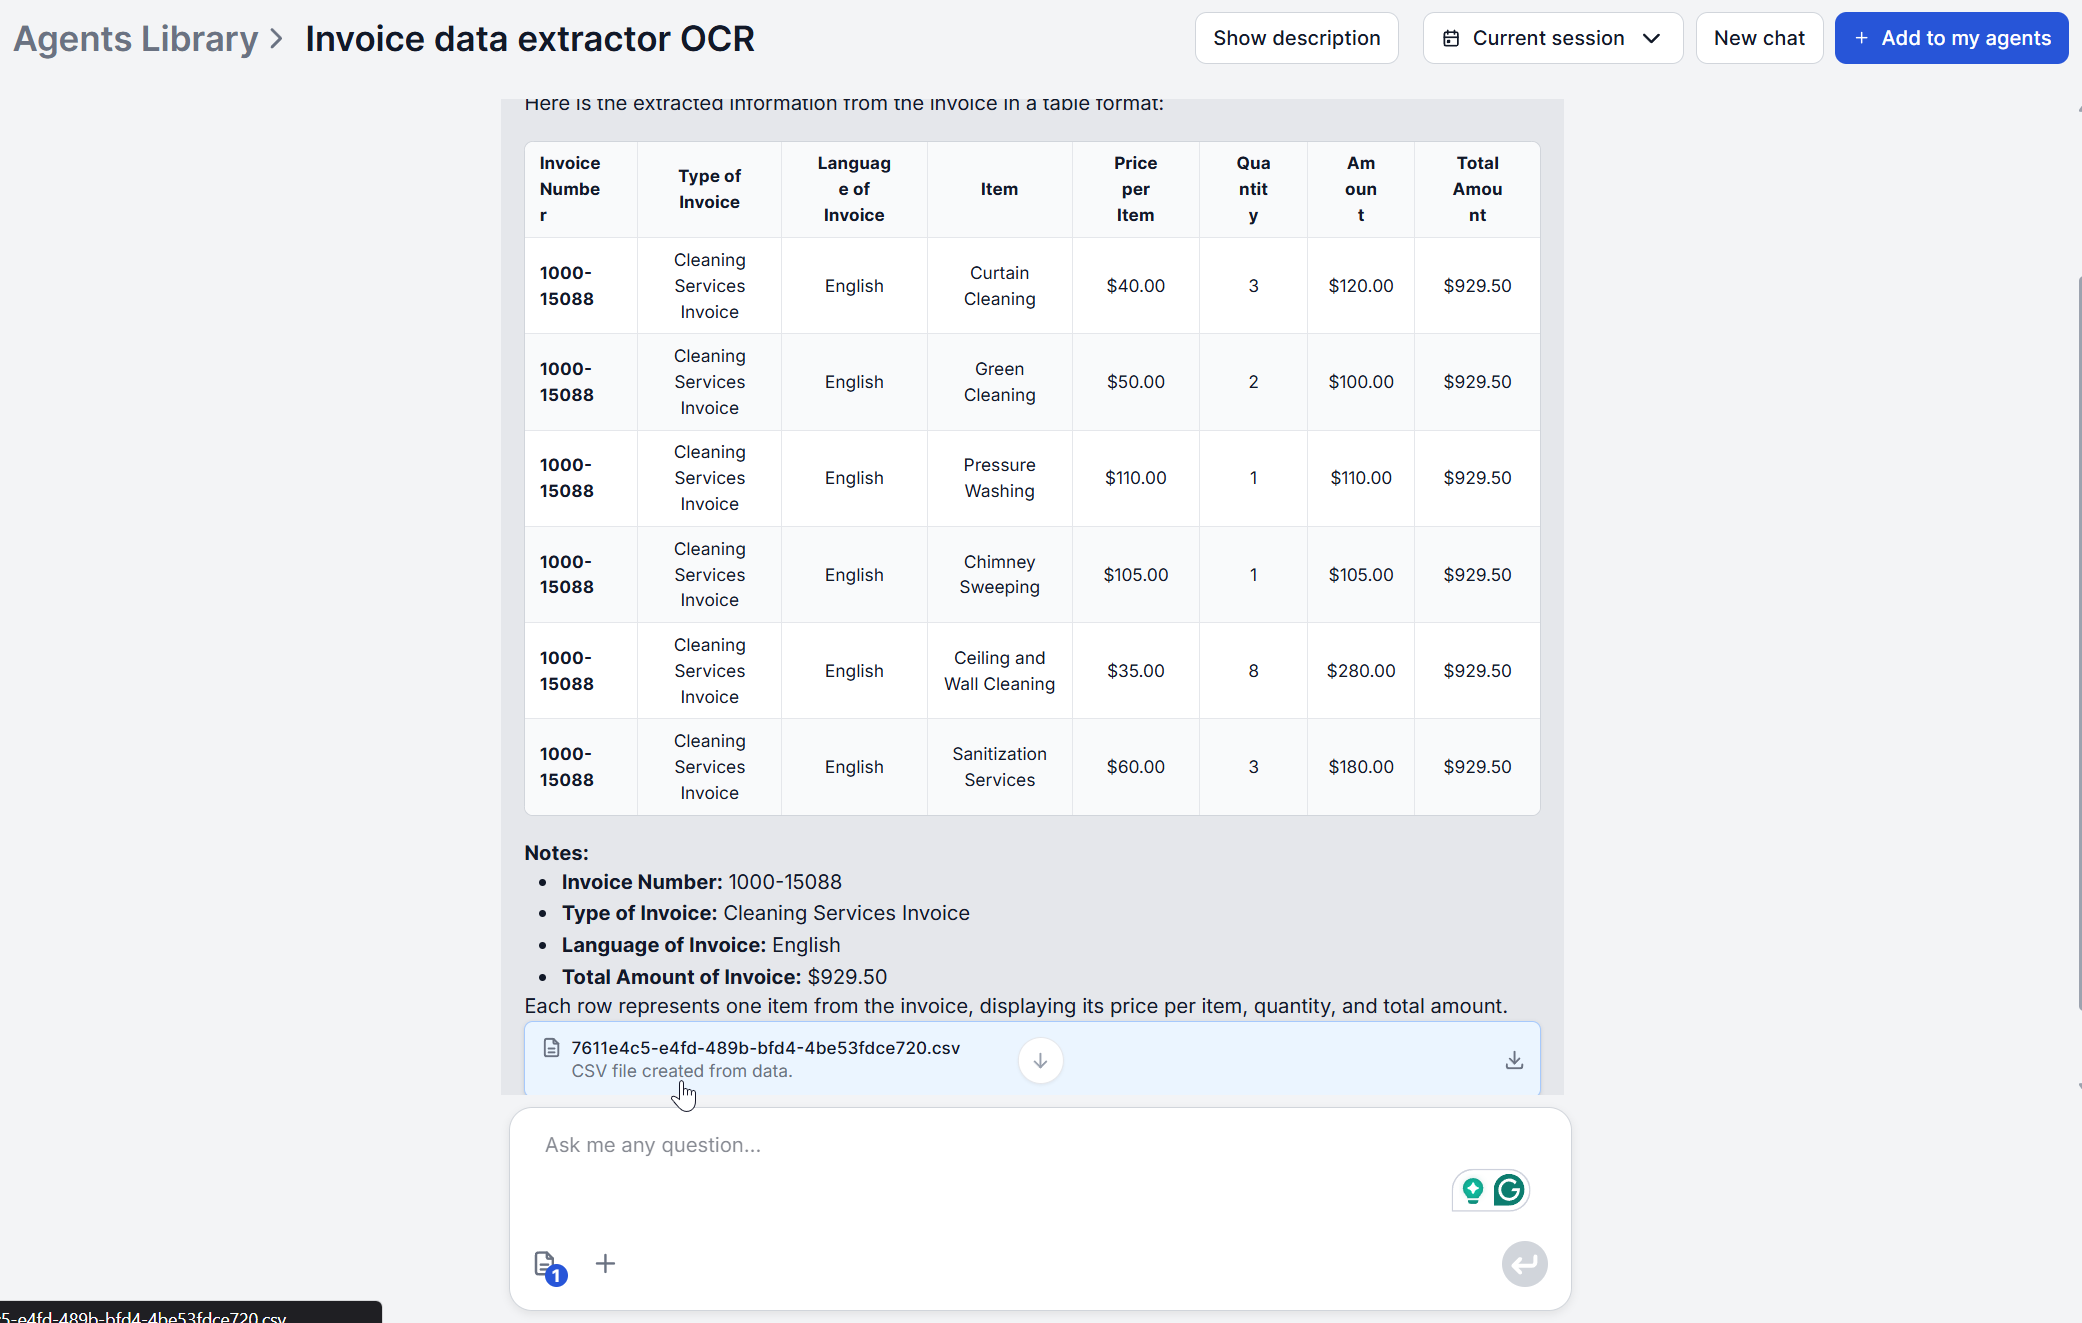This screenshot has width=2082, height=1323.
Task: Click the green lightbulb suggestion icon
Action: [1472, 1190]
